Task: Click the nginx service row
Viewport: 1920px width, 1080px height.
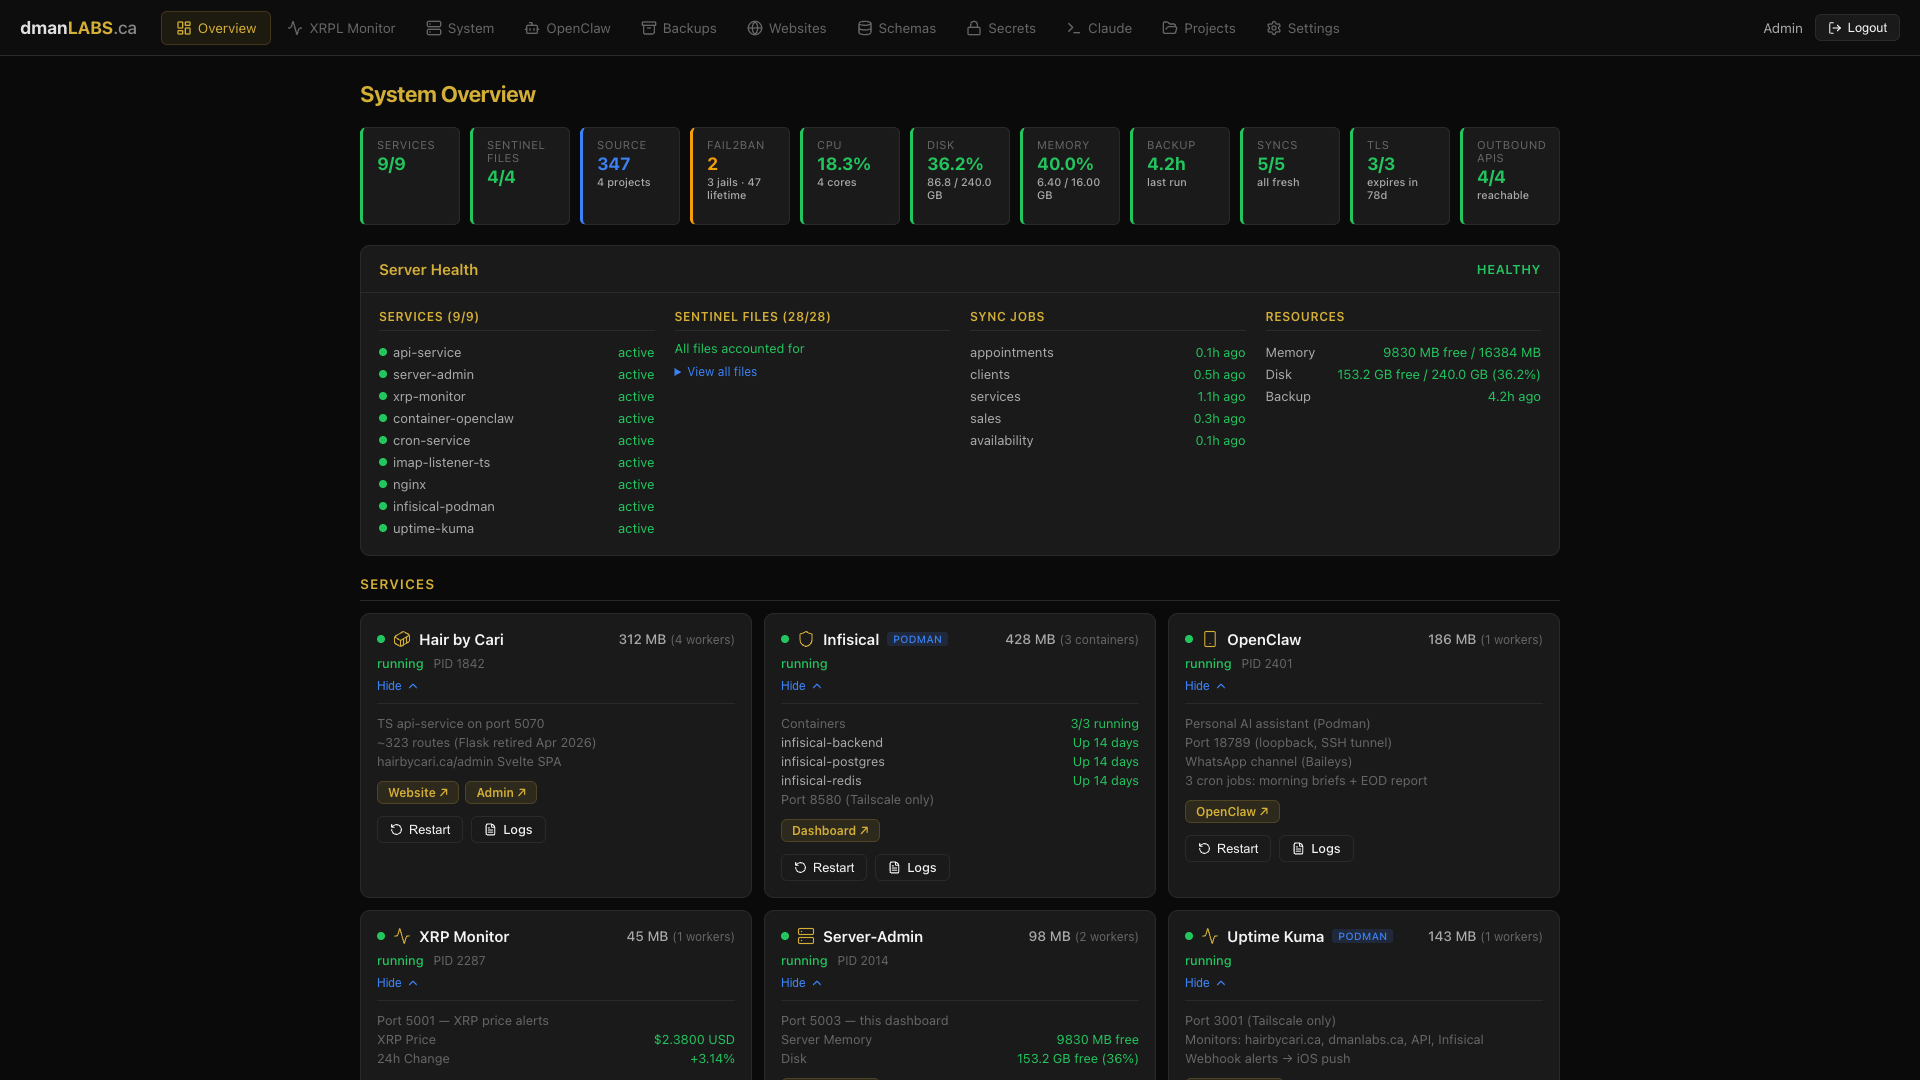Action: 516,485
